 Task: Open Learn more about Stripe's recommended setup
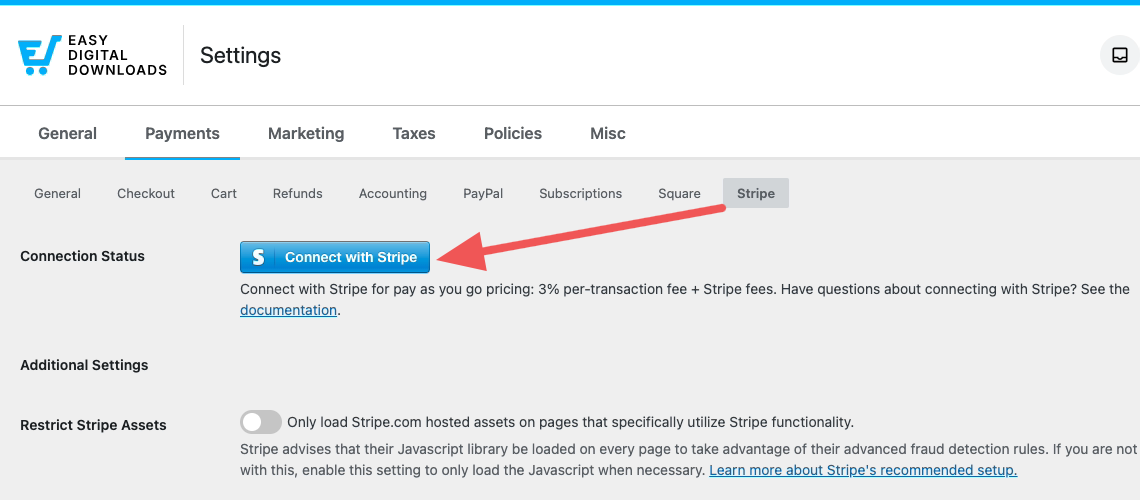[863, 470]
